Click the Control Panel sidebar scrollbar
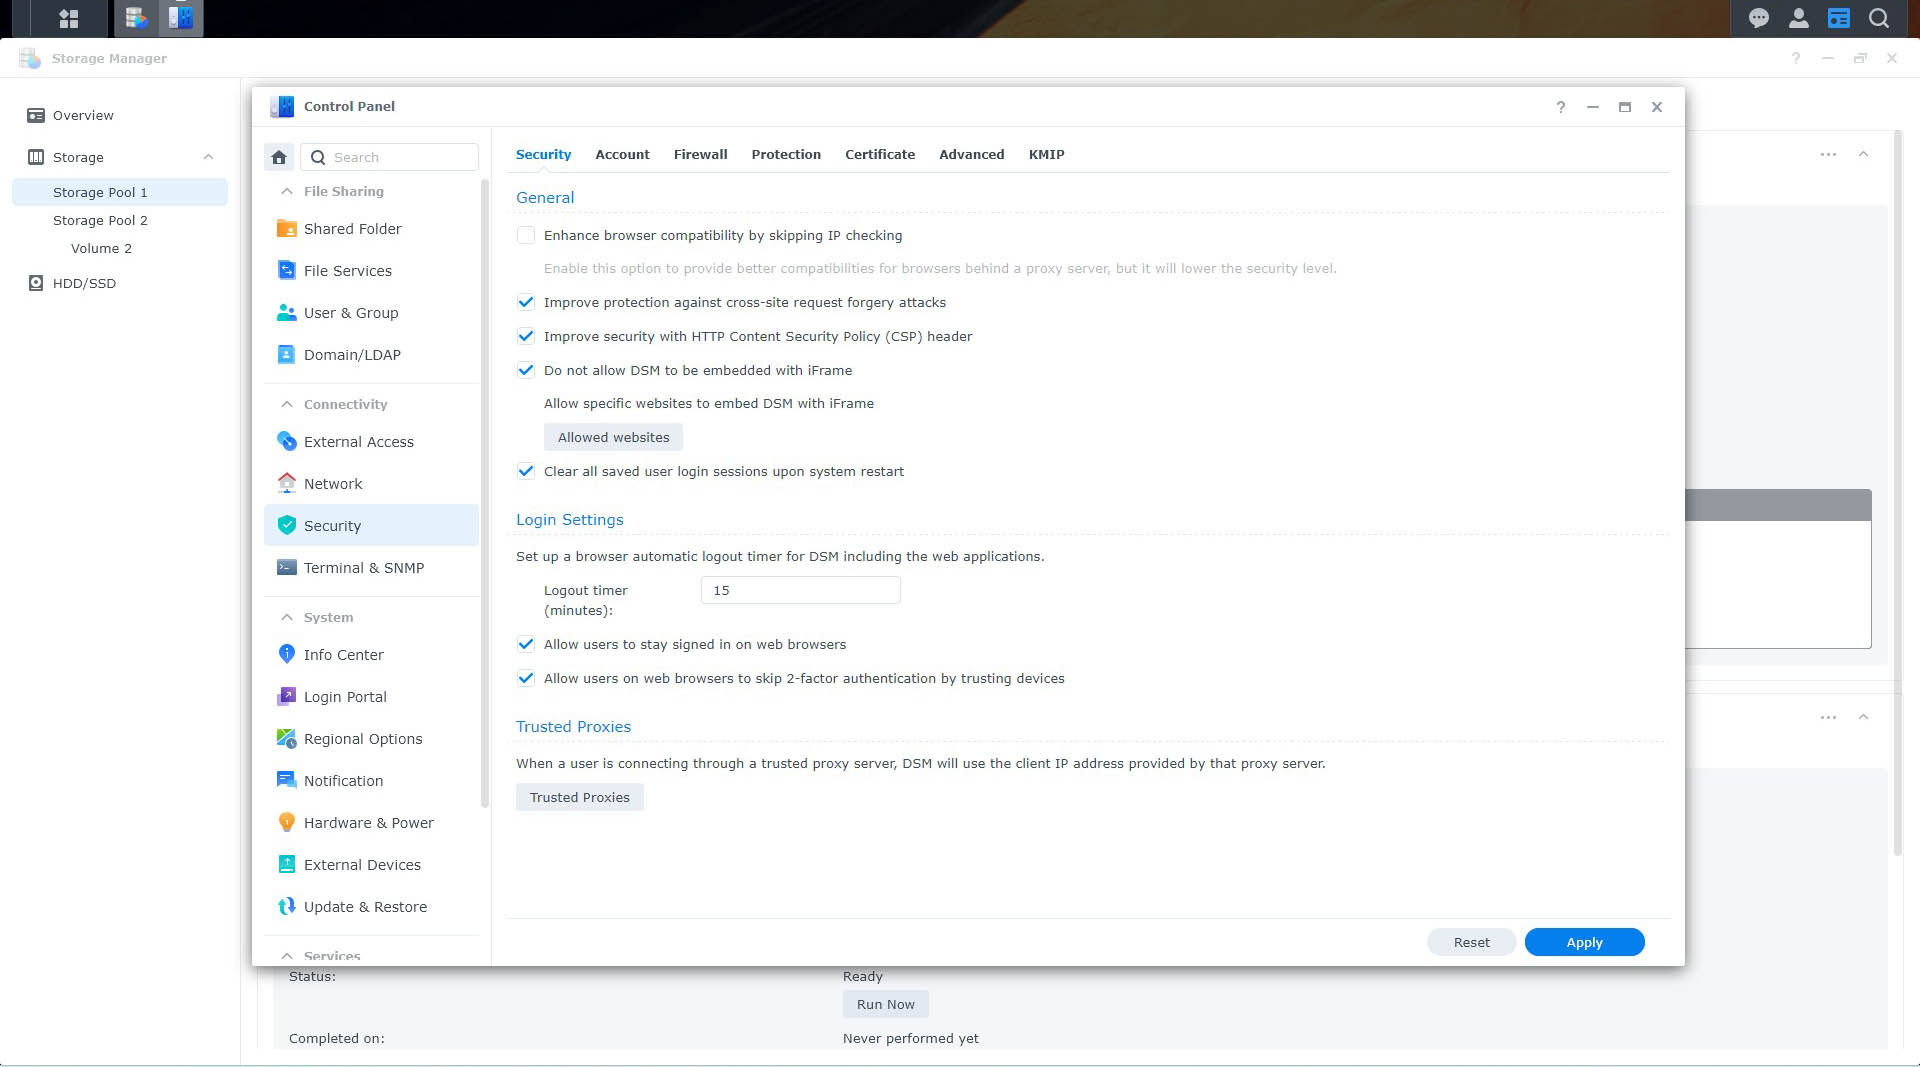 485,494
